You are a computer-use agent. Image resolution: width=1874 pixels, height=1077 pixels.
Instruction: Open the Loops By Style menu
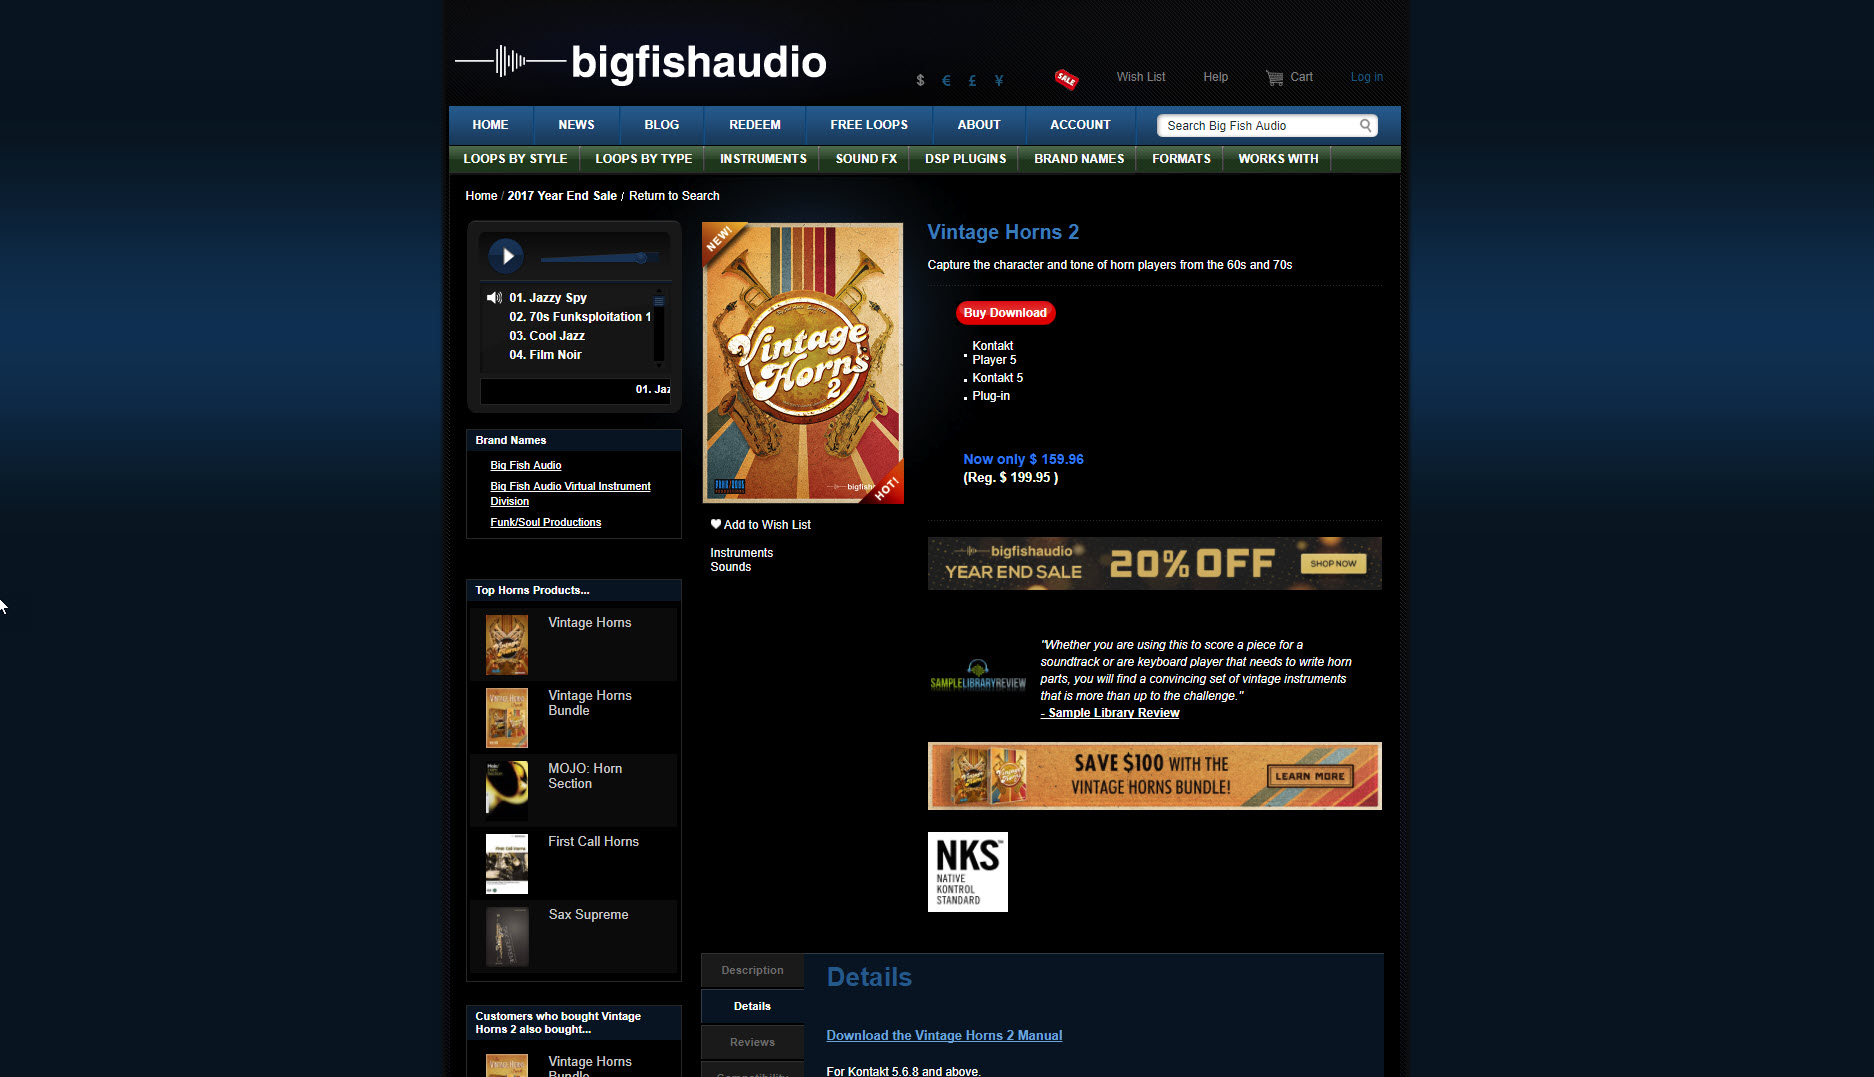point(515,159)
